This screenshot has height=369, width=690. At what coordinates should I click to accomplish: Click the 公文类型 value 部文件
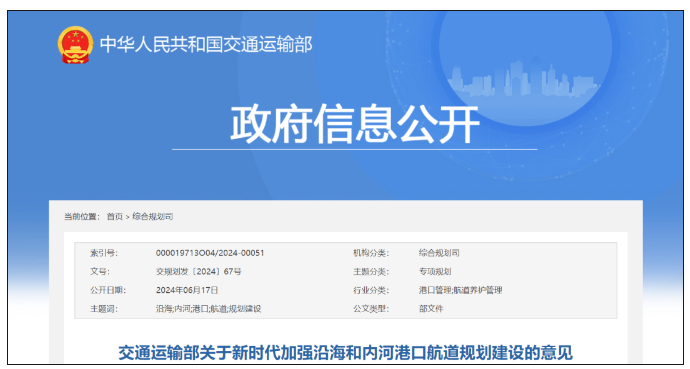(431, 309)
